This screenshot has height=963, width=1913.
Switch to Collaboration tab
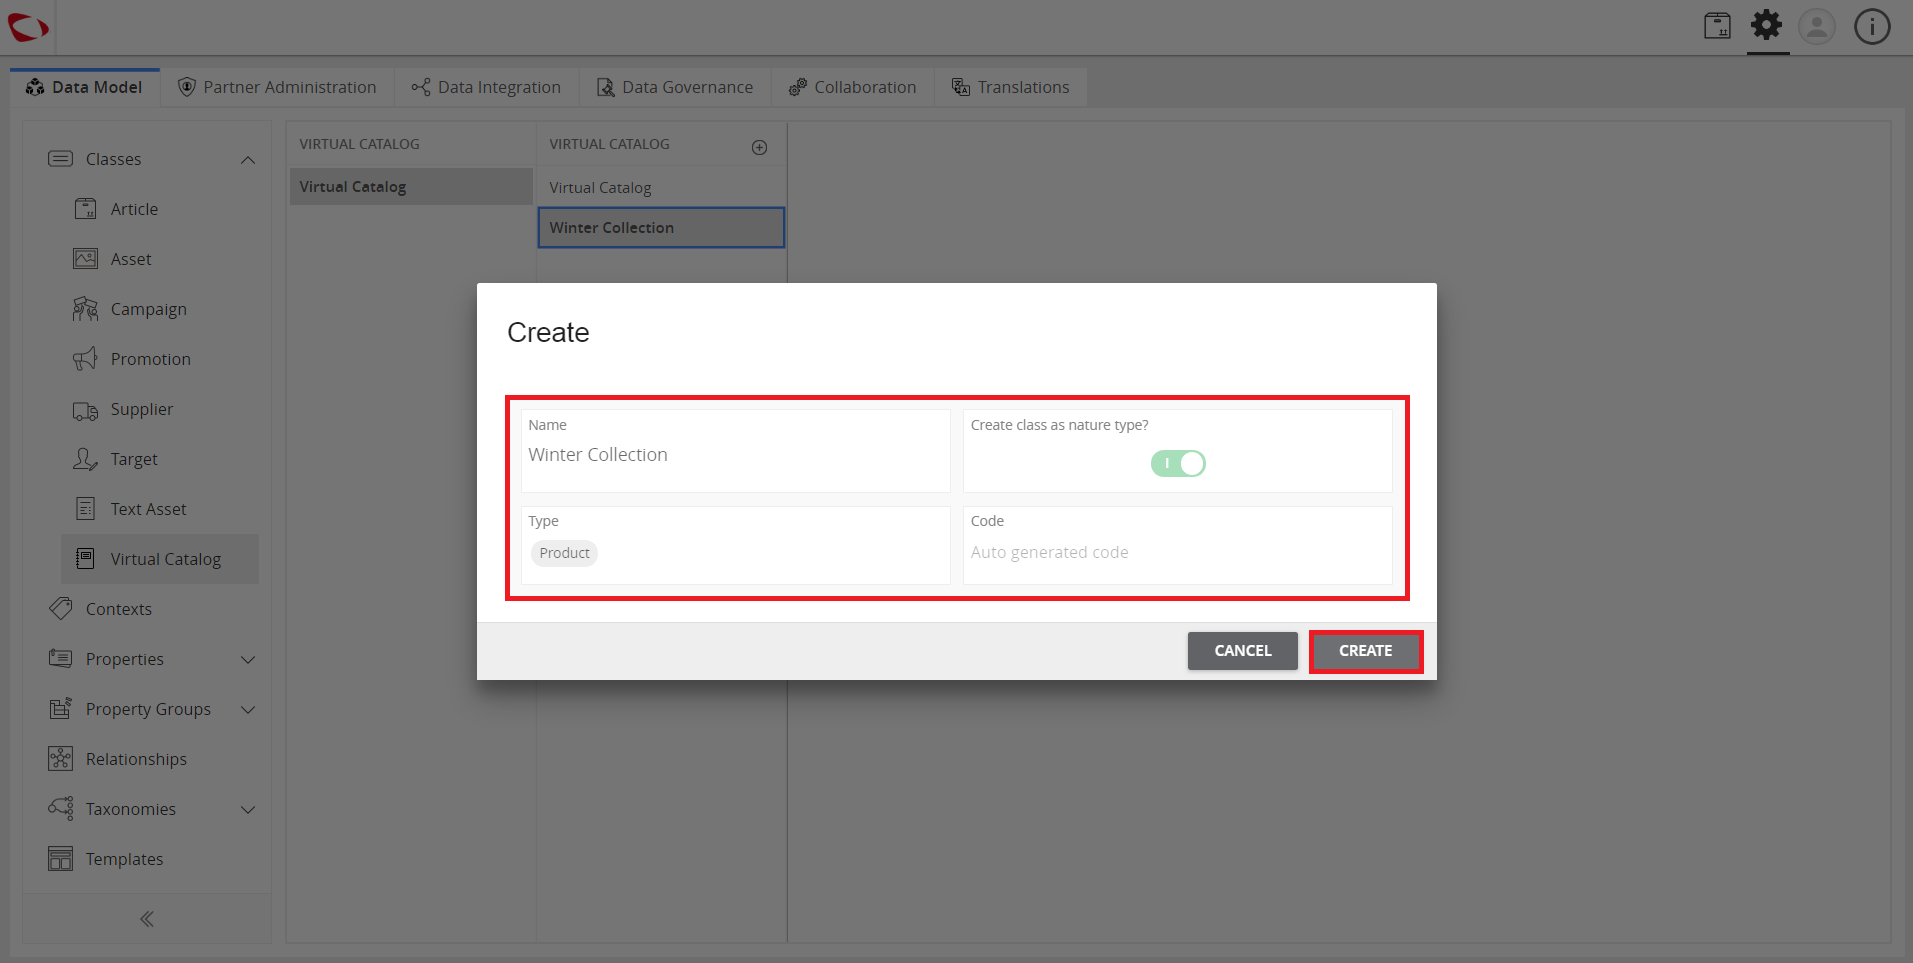pos(852,87)
